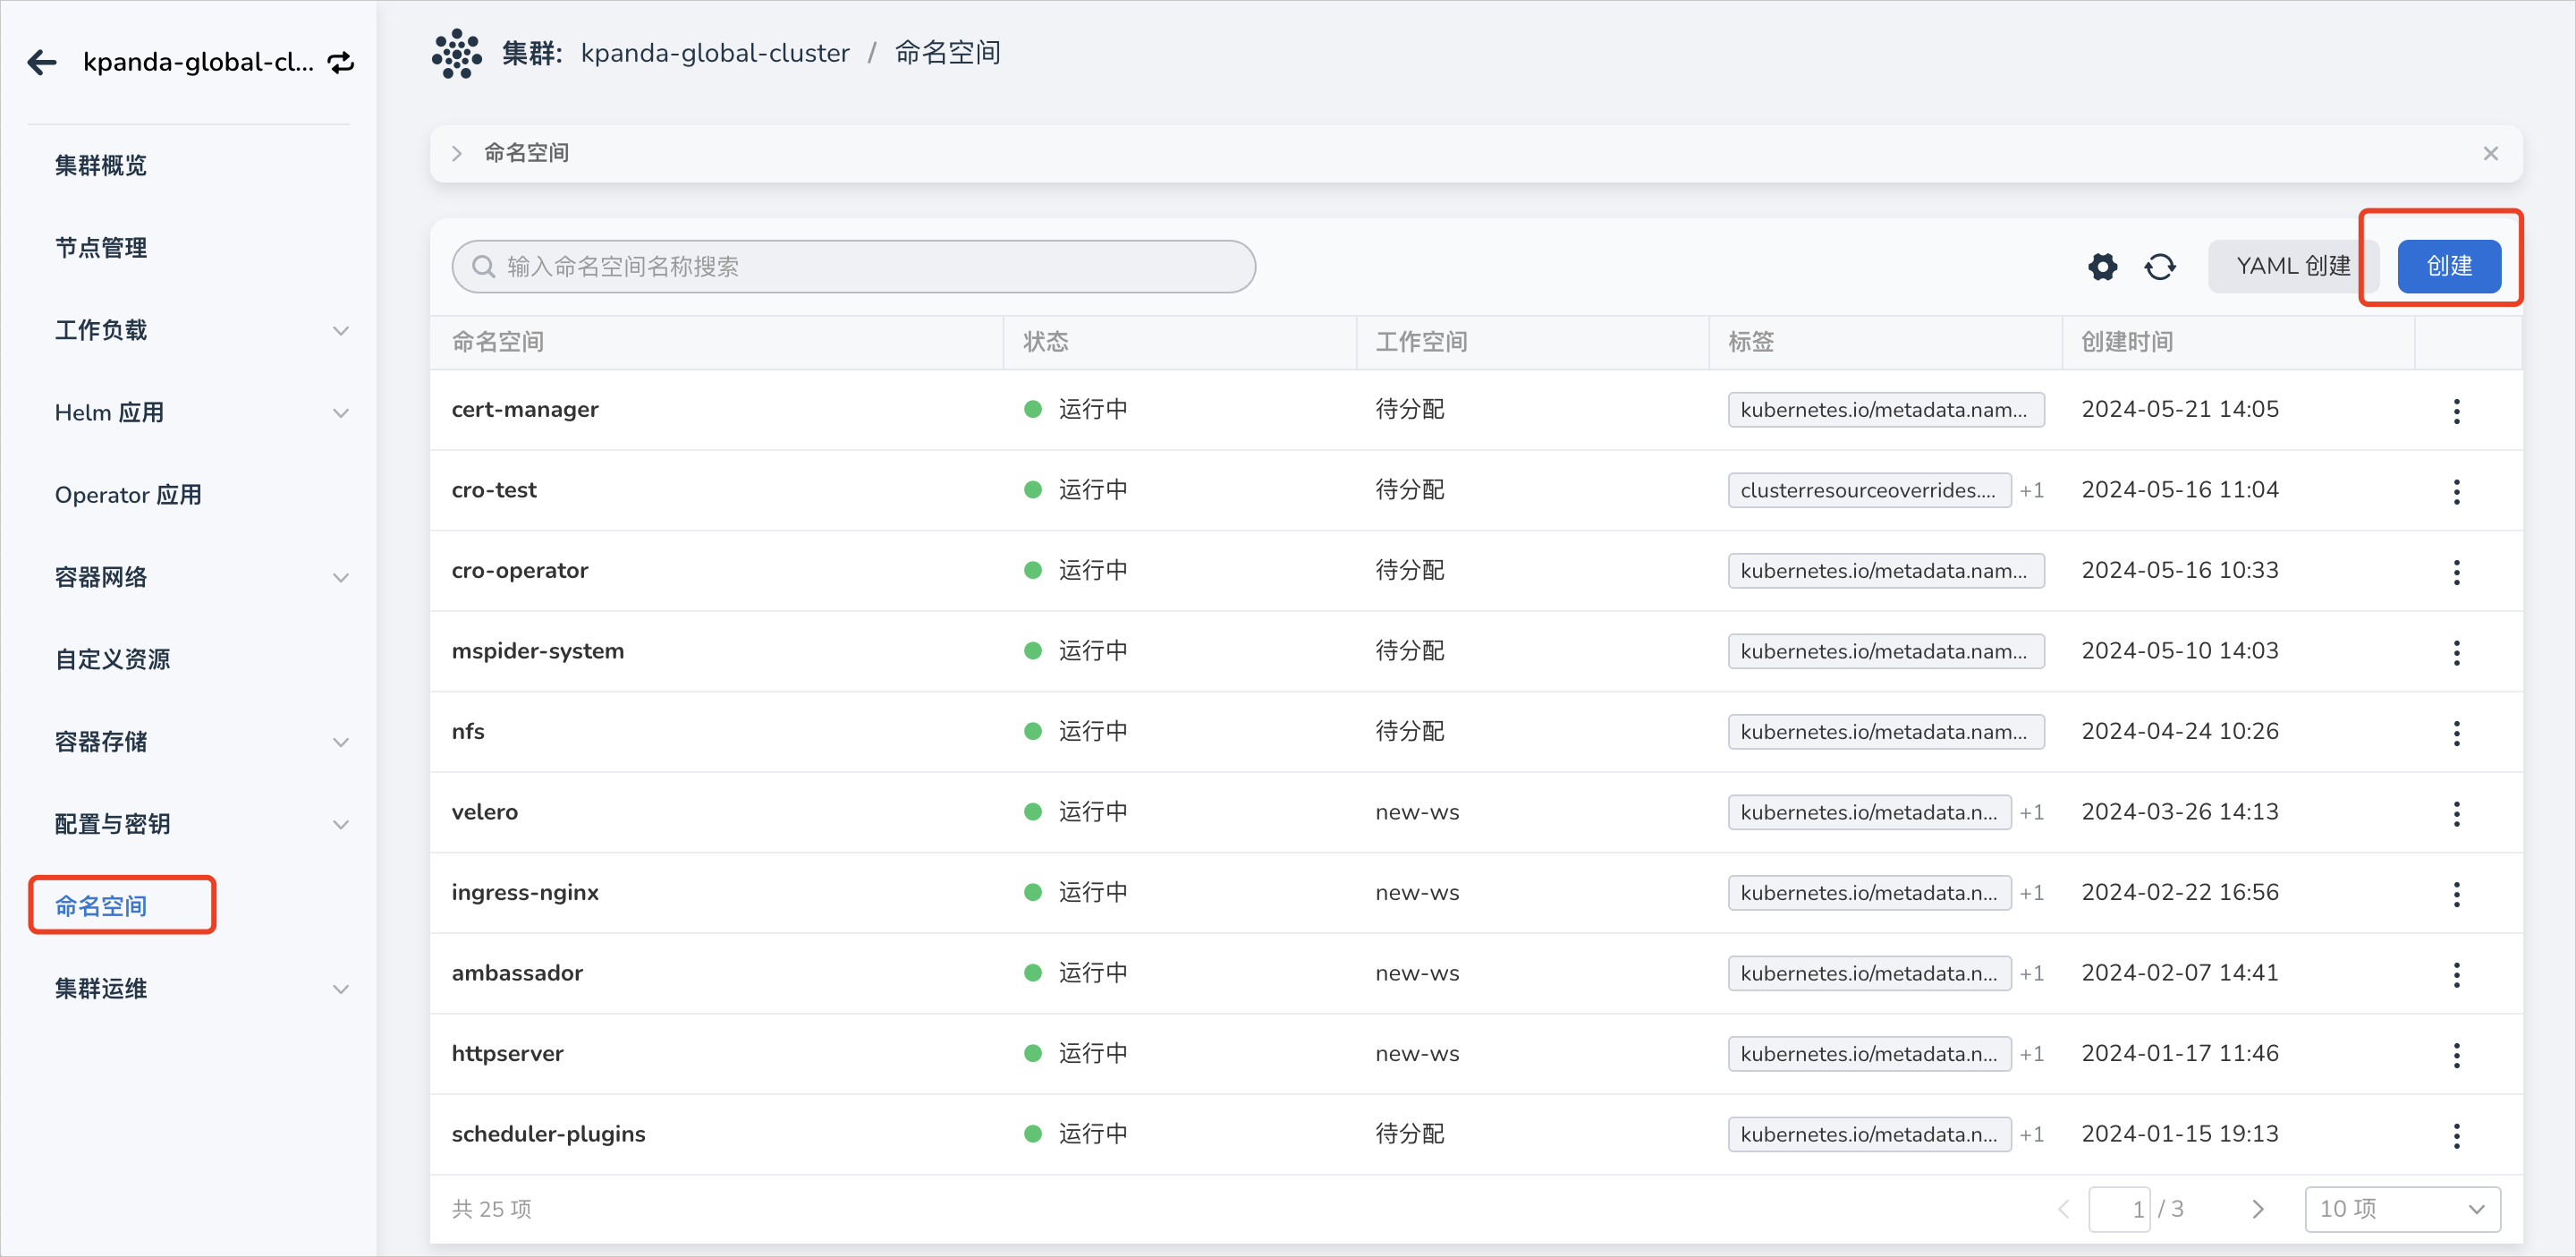Open more actions for httpserver row
The height and width of the screenshot is (1257, 2576).
click(x=2456, y=1054)
